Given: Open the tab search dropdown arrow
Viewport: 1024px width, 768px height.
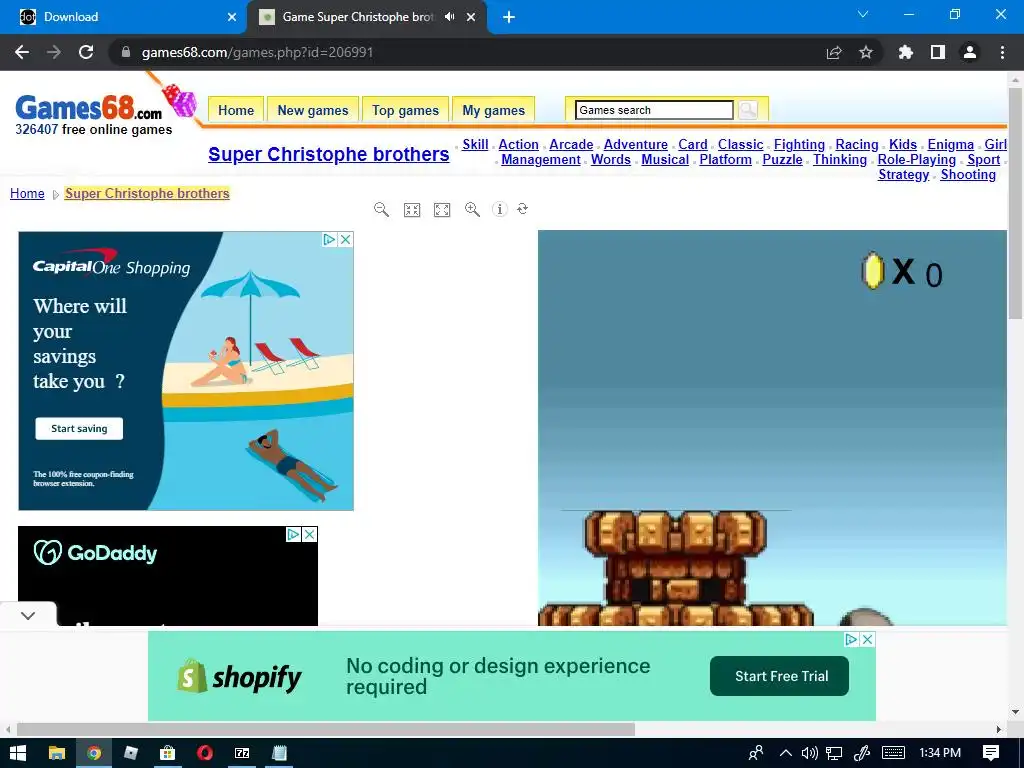Looking at the screenshot, I should coord(863,14).
